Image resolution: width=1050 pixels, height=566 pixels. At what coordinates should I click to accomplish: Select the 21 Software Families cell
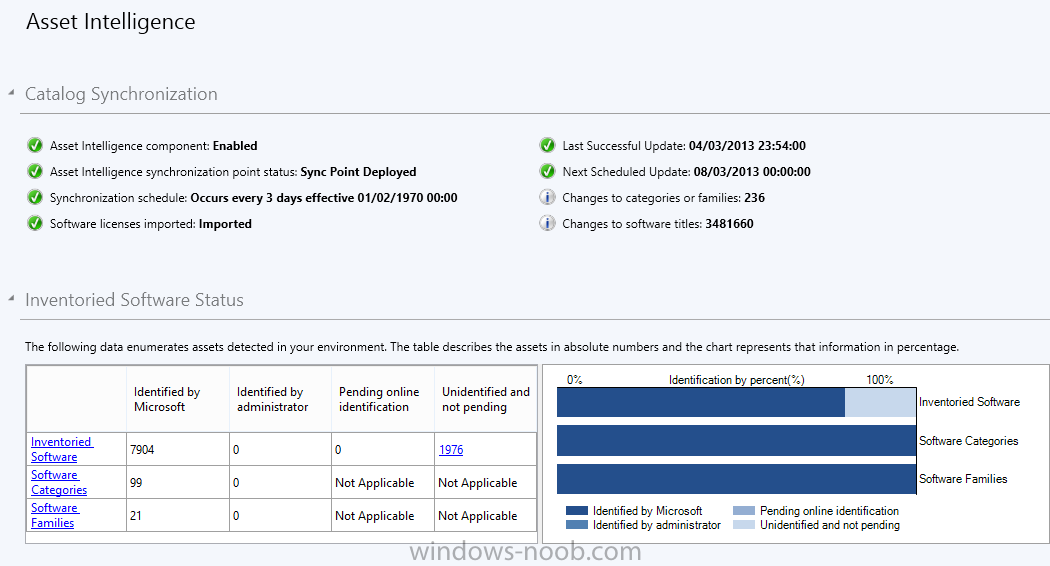(x=177, y=515)
